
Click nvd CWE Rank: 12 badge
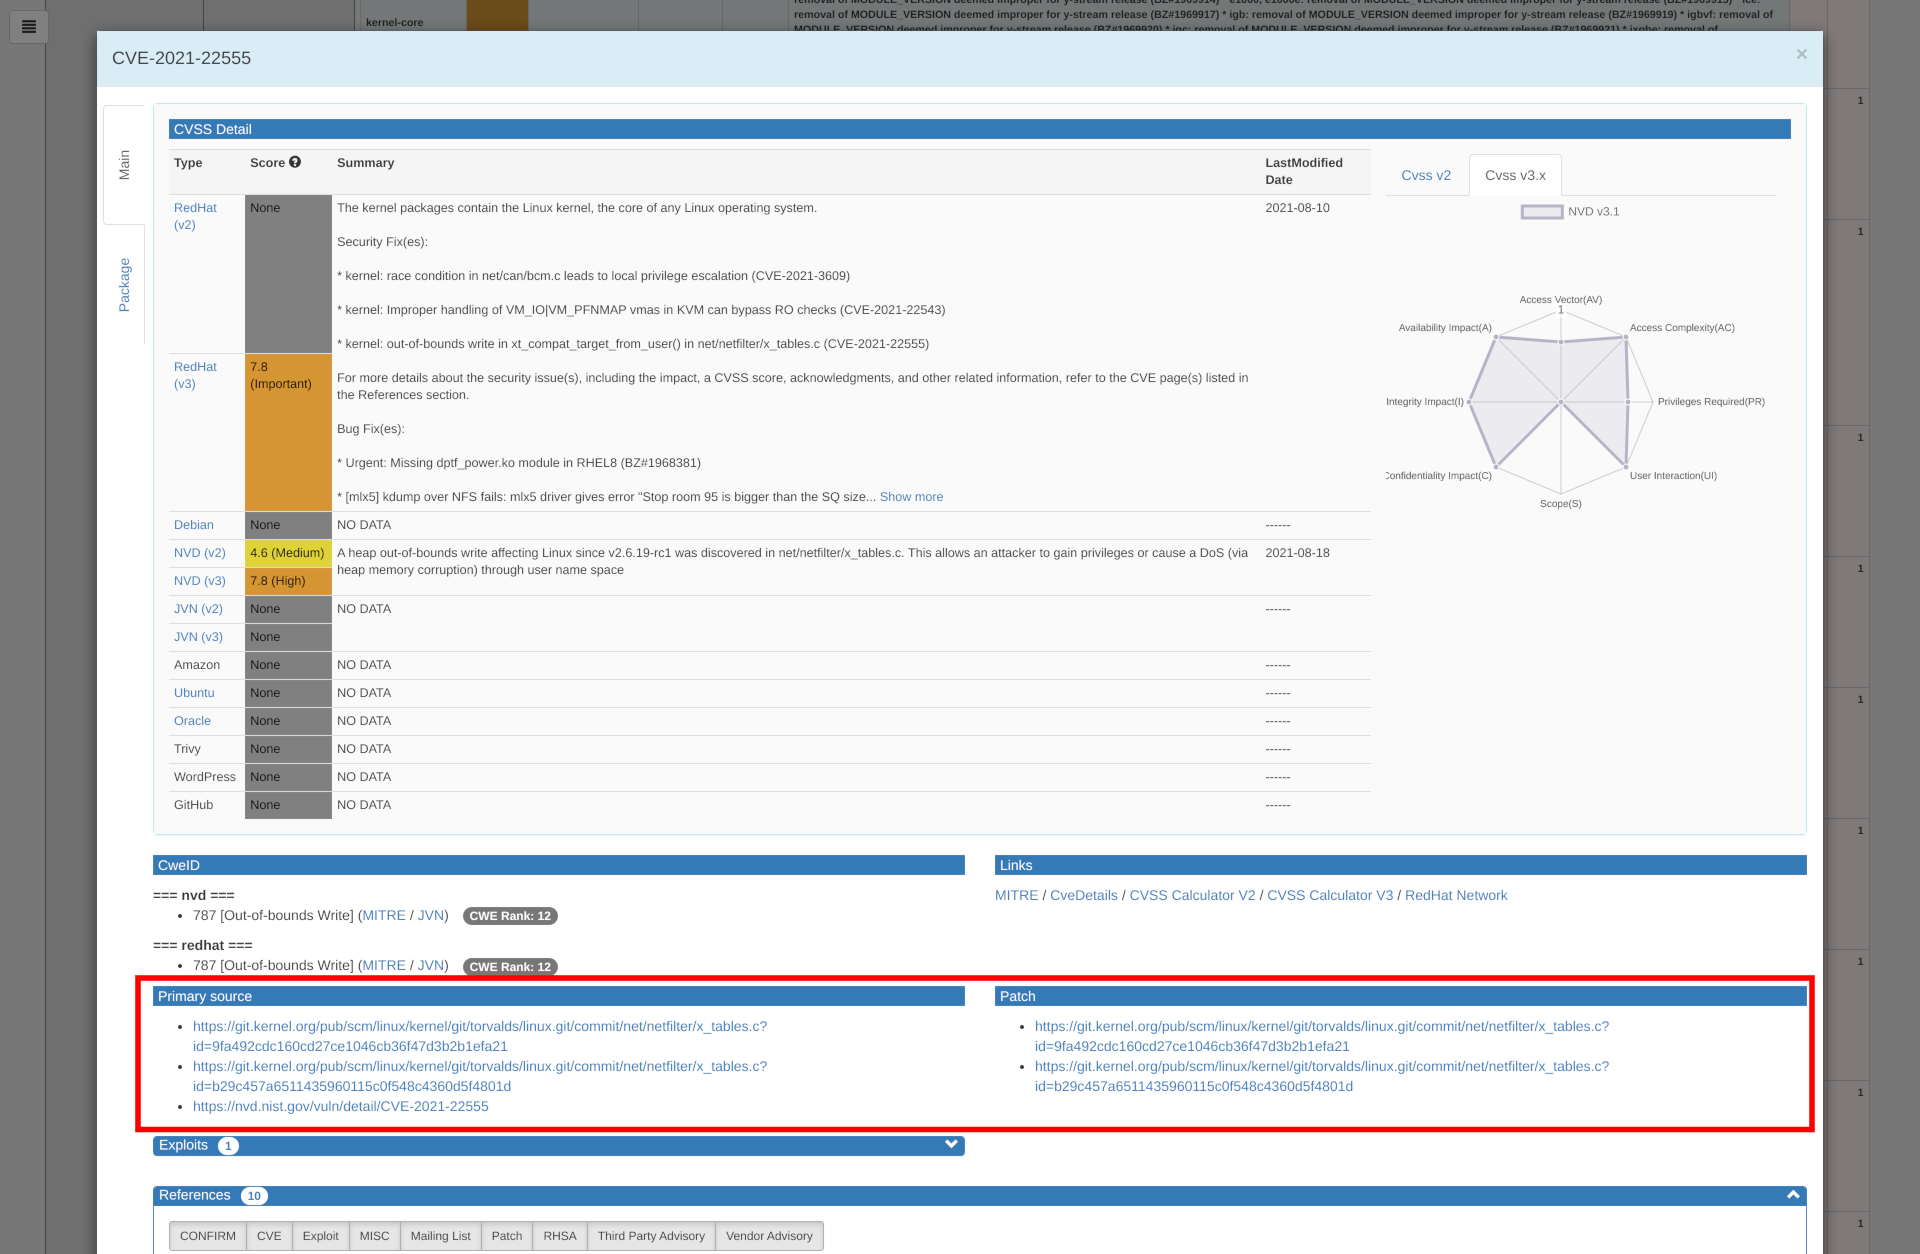tap(510, 916)
